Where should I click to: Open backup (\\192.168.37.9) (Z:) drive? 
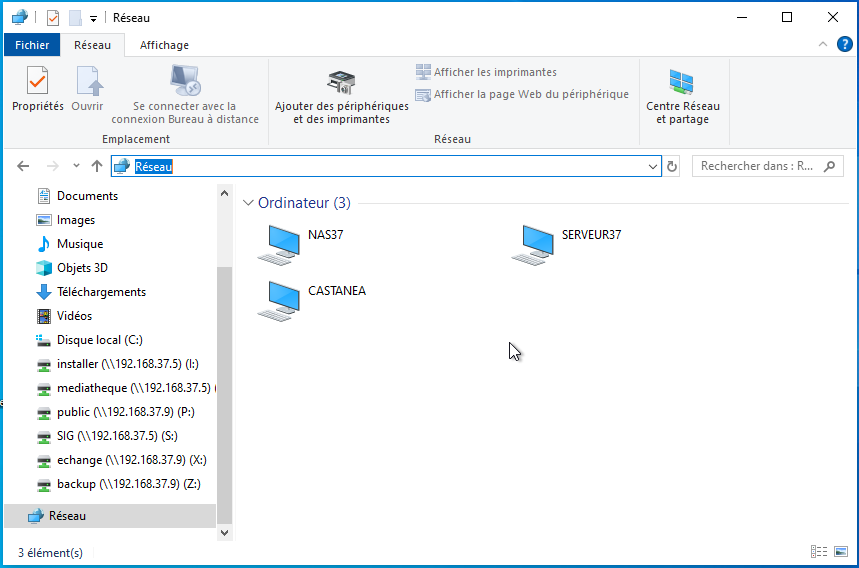128,484
